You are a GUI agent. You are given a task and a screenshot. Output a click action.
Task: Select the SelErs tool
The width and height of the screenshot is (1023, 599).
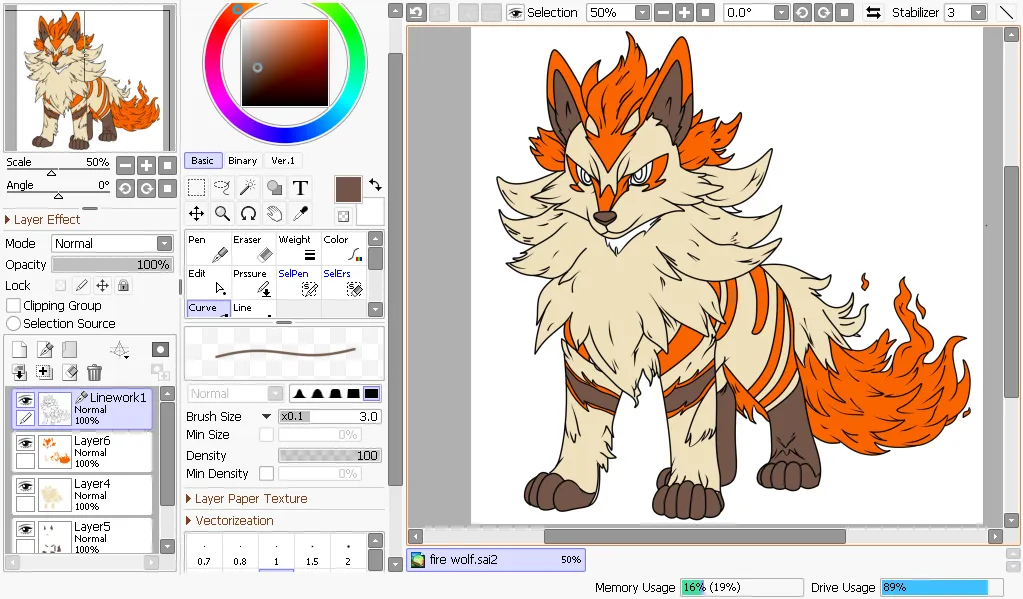pyautogui.click(x=343, y=282)
